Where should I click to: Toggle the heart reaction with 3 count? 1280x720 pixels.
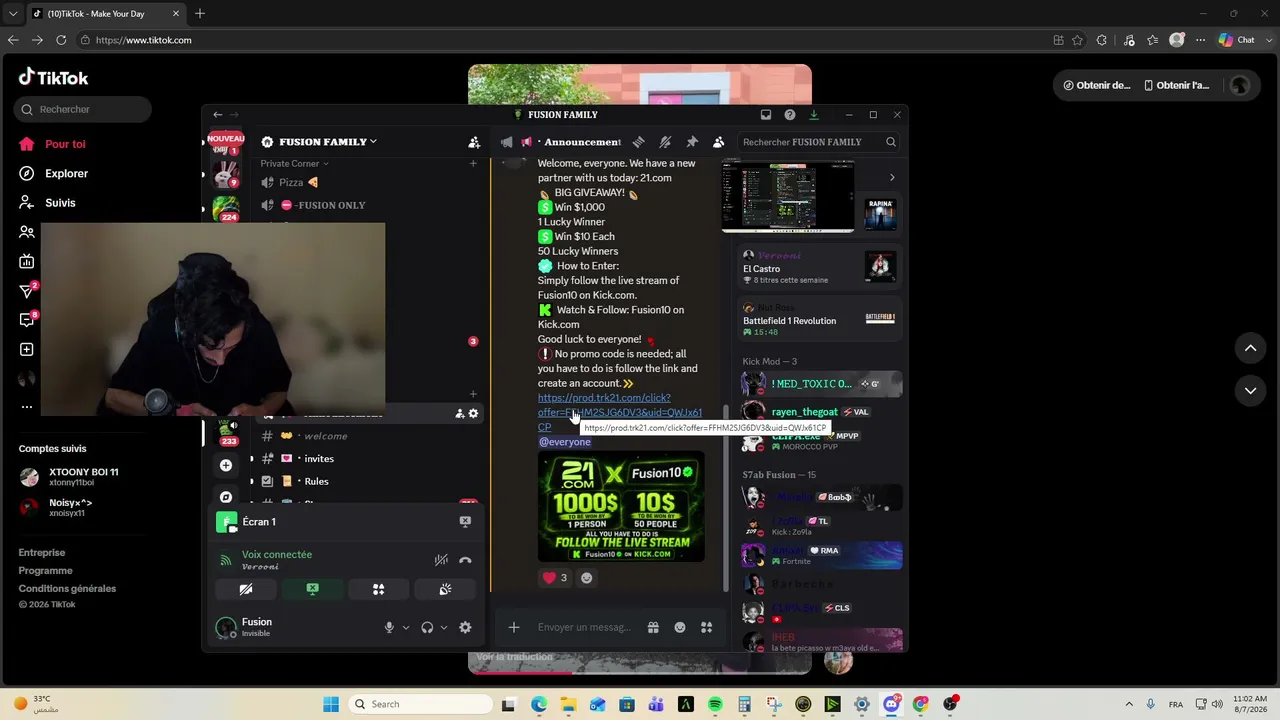pos(554,578)
